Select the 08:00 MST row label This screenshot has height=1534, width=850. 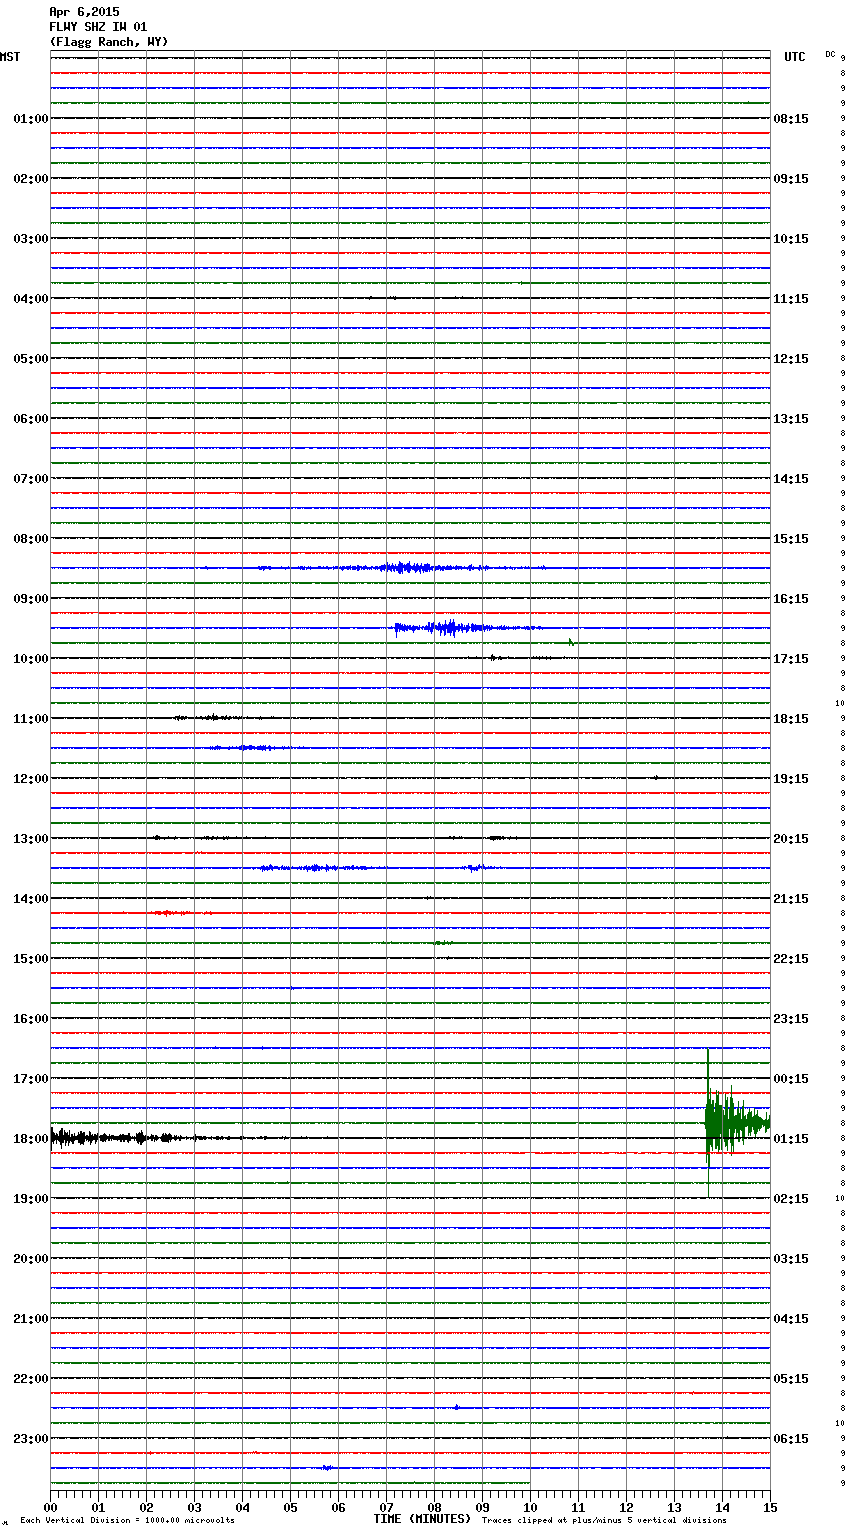tap(31, 539)
